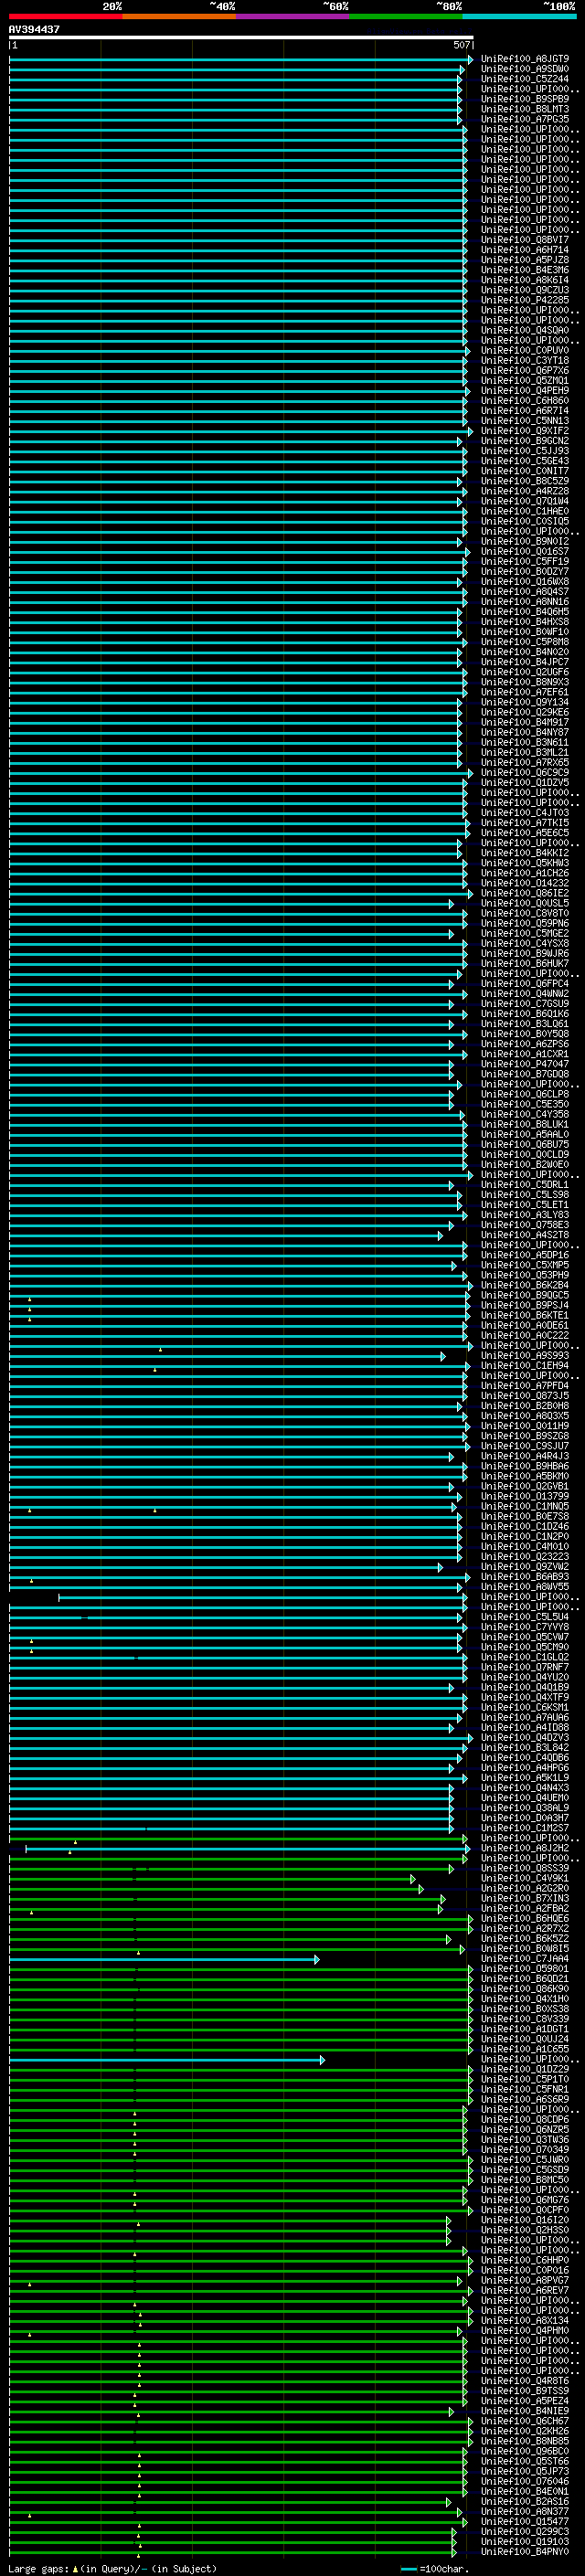This screenshot has height=2576, width=585.
Task: Select the UniRef100_A8K6I4 label
Action: [525, 280]
